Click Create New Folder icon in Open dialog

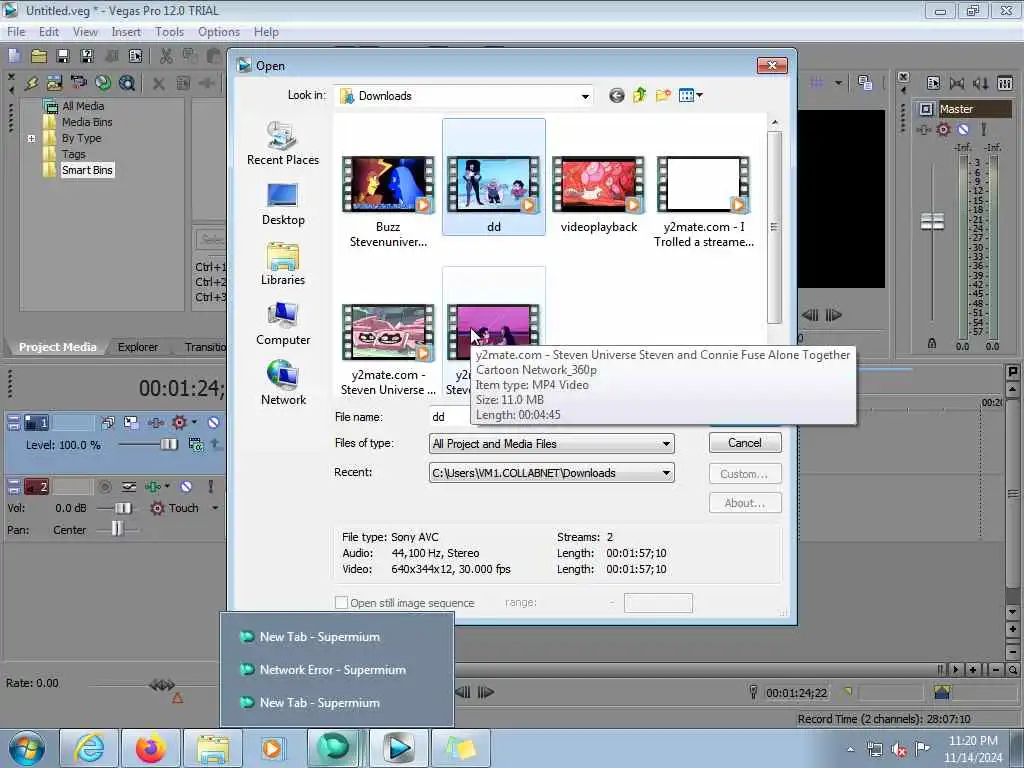tap(663, 96)
